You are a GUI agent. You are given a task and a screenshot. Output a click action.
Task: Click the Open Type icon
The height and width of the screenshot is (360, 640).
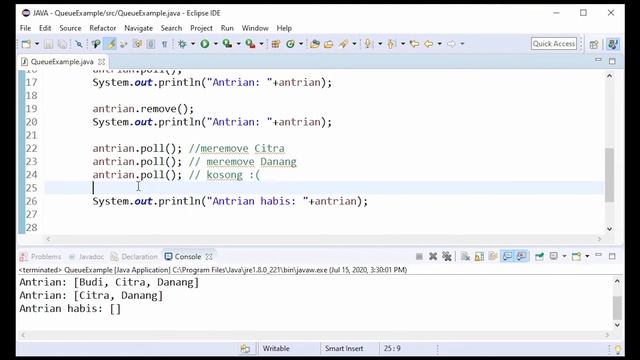click(315, 44)
